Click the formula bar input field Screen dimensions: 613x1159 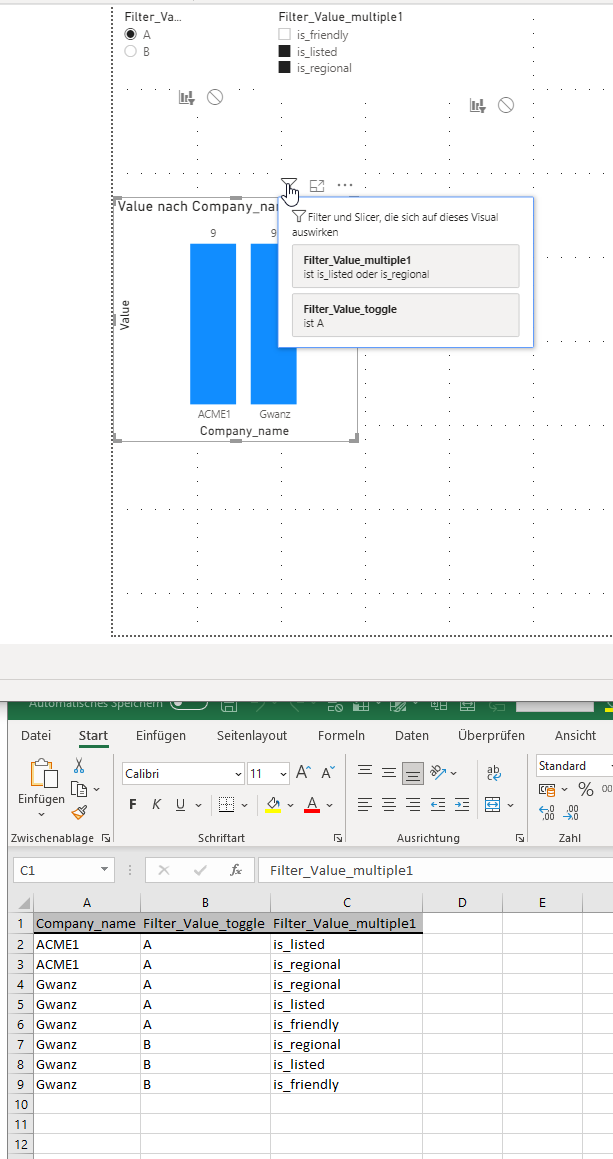(435, 870)
